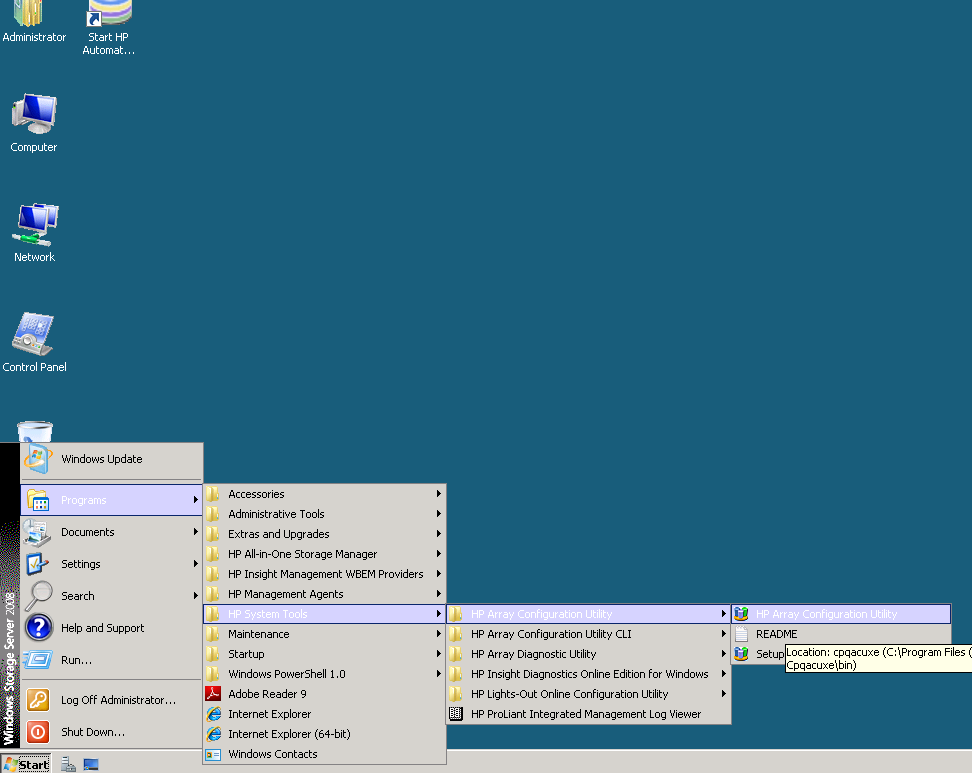Click the Shut Down power icon
Screen dimensions: 972x773
(38, 732)
